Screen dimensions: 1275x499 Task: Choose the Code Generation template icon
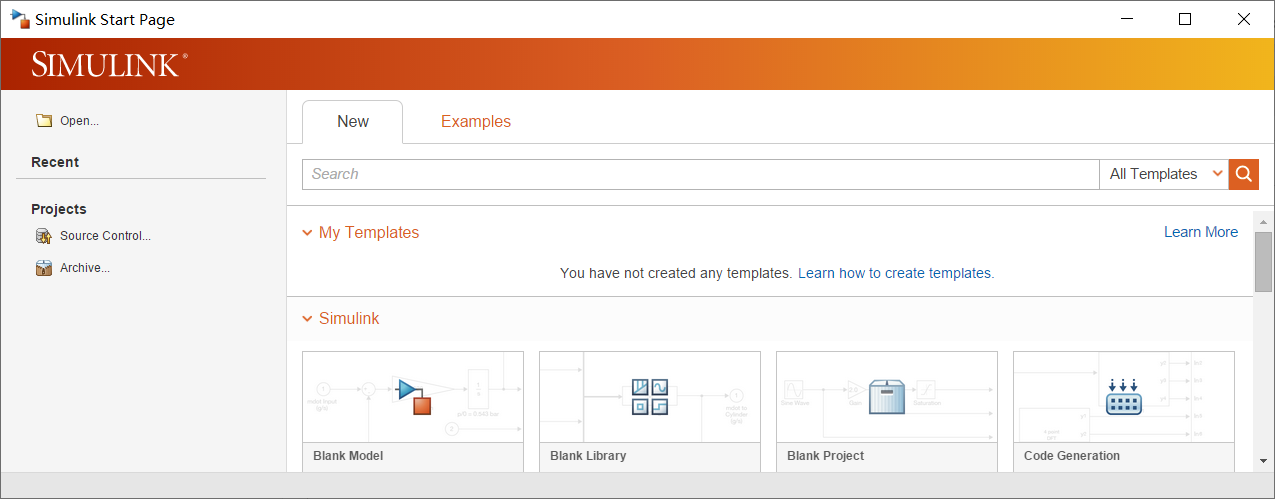1124,396
